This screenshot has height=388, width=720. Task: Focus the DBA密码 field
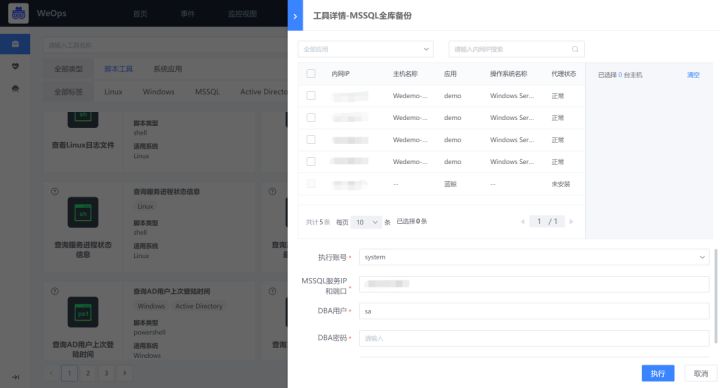click(x=534, y=338)
